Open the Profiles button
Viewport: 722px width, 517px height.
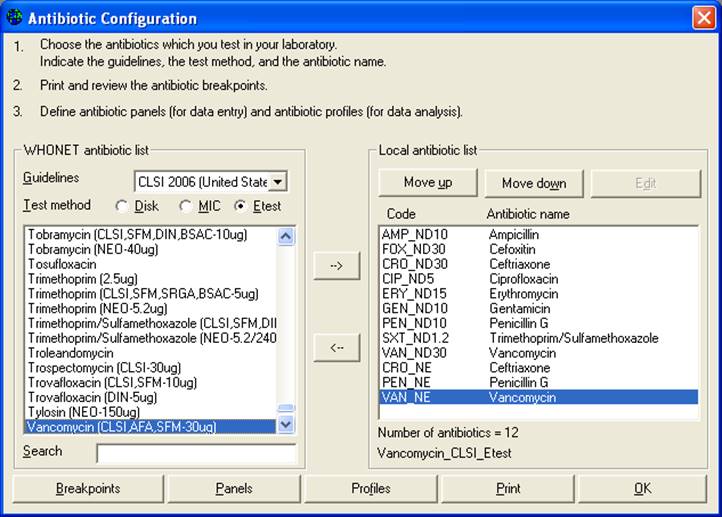pos(371,488)
